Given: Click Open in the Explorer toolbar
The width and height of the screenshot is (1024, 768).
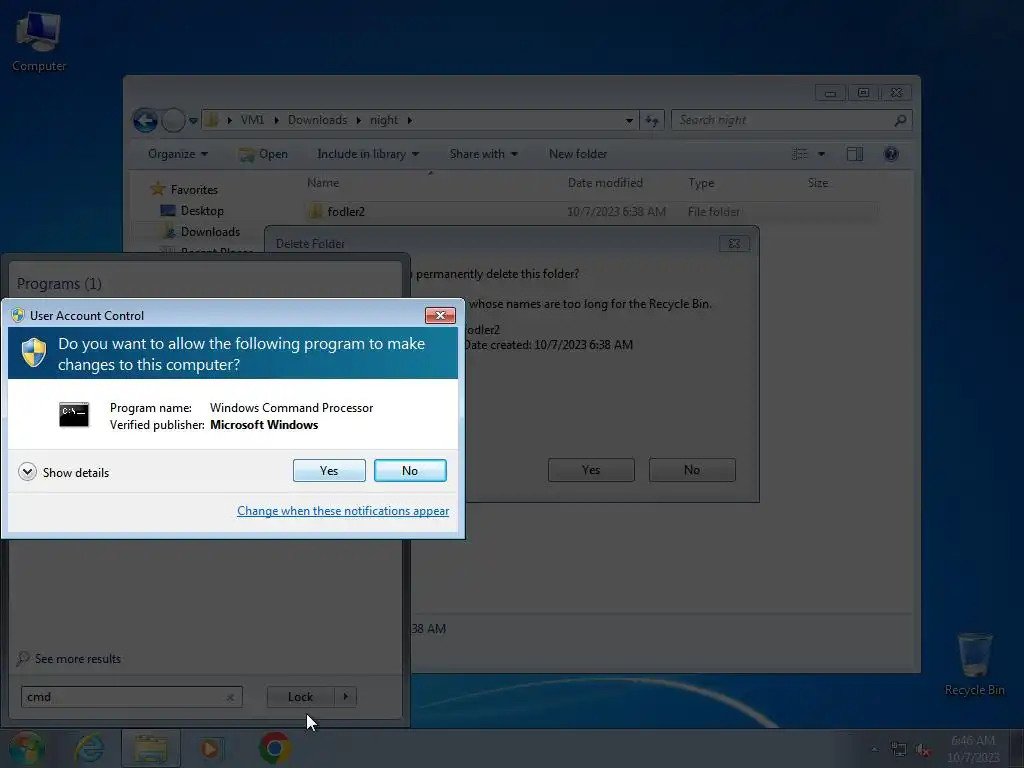Looking at the screenshot, I should coord(264,154).
